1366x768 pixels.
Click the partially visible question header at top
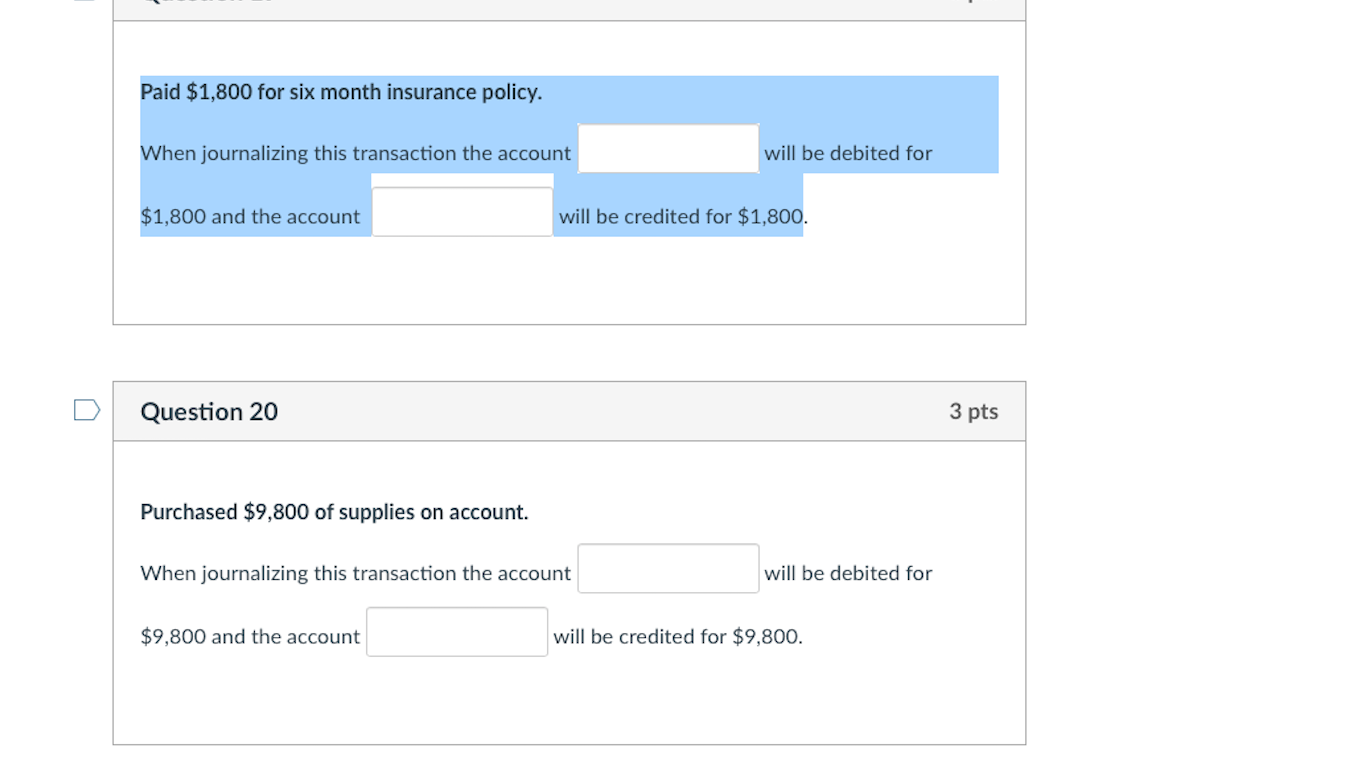(x=569, y=8)
